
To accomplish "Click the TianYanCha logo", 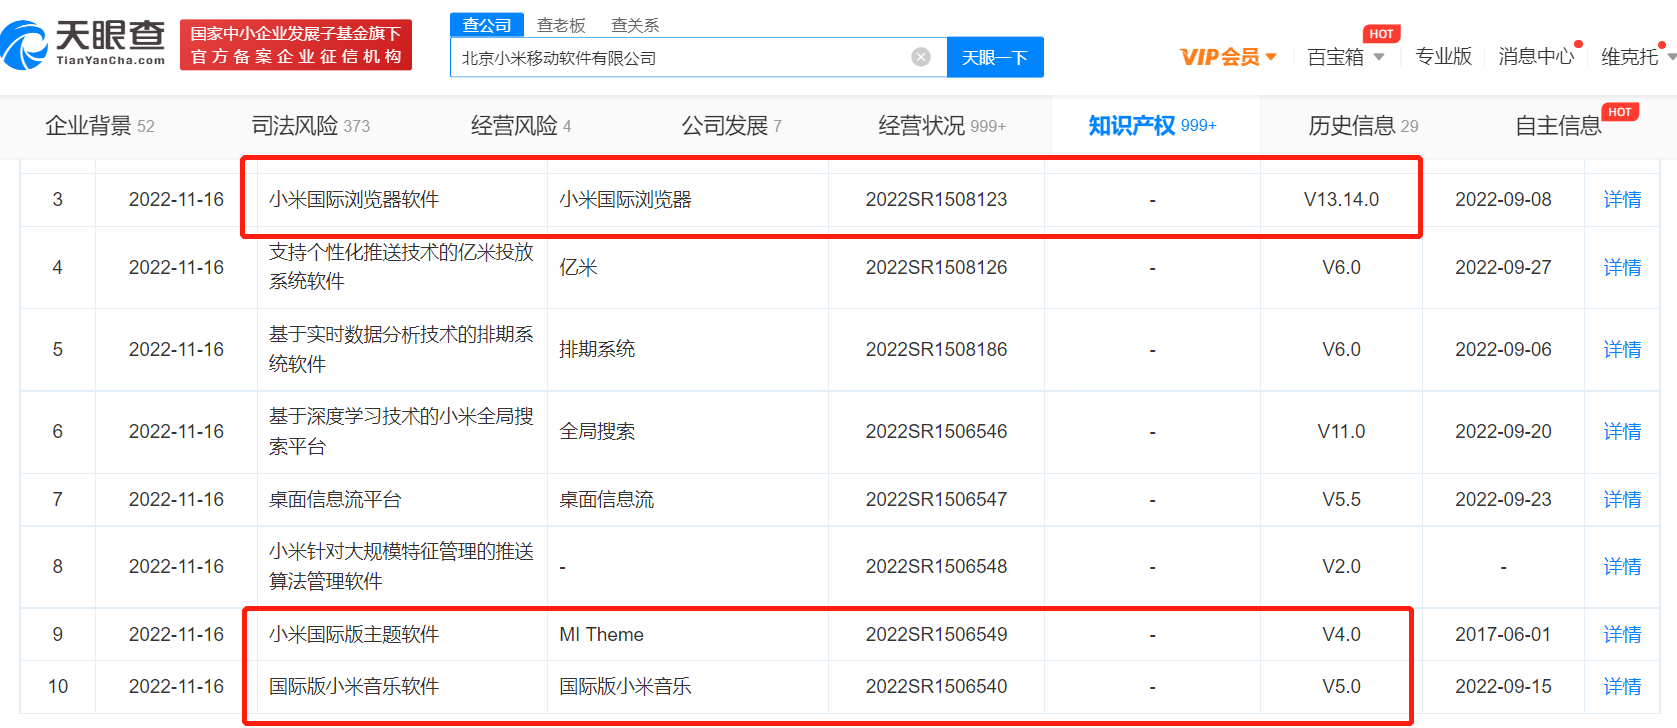I will [84, 44].
